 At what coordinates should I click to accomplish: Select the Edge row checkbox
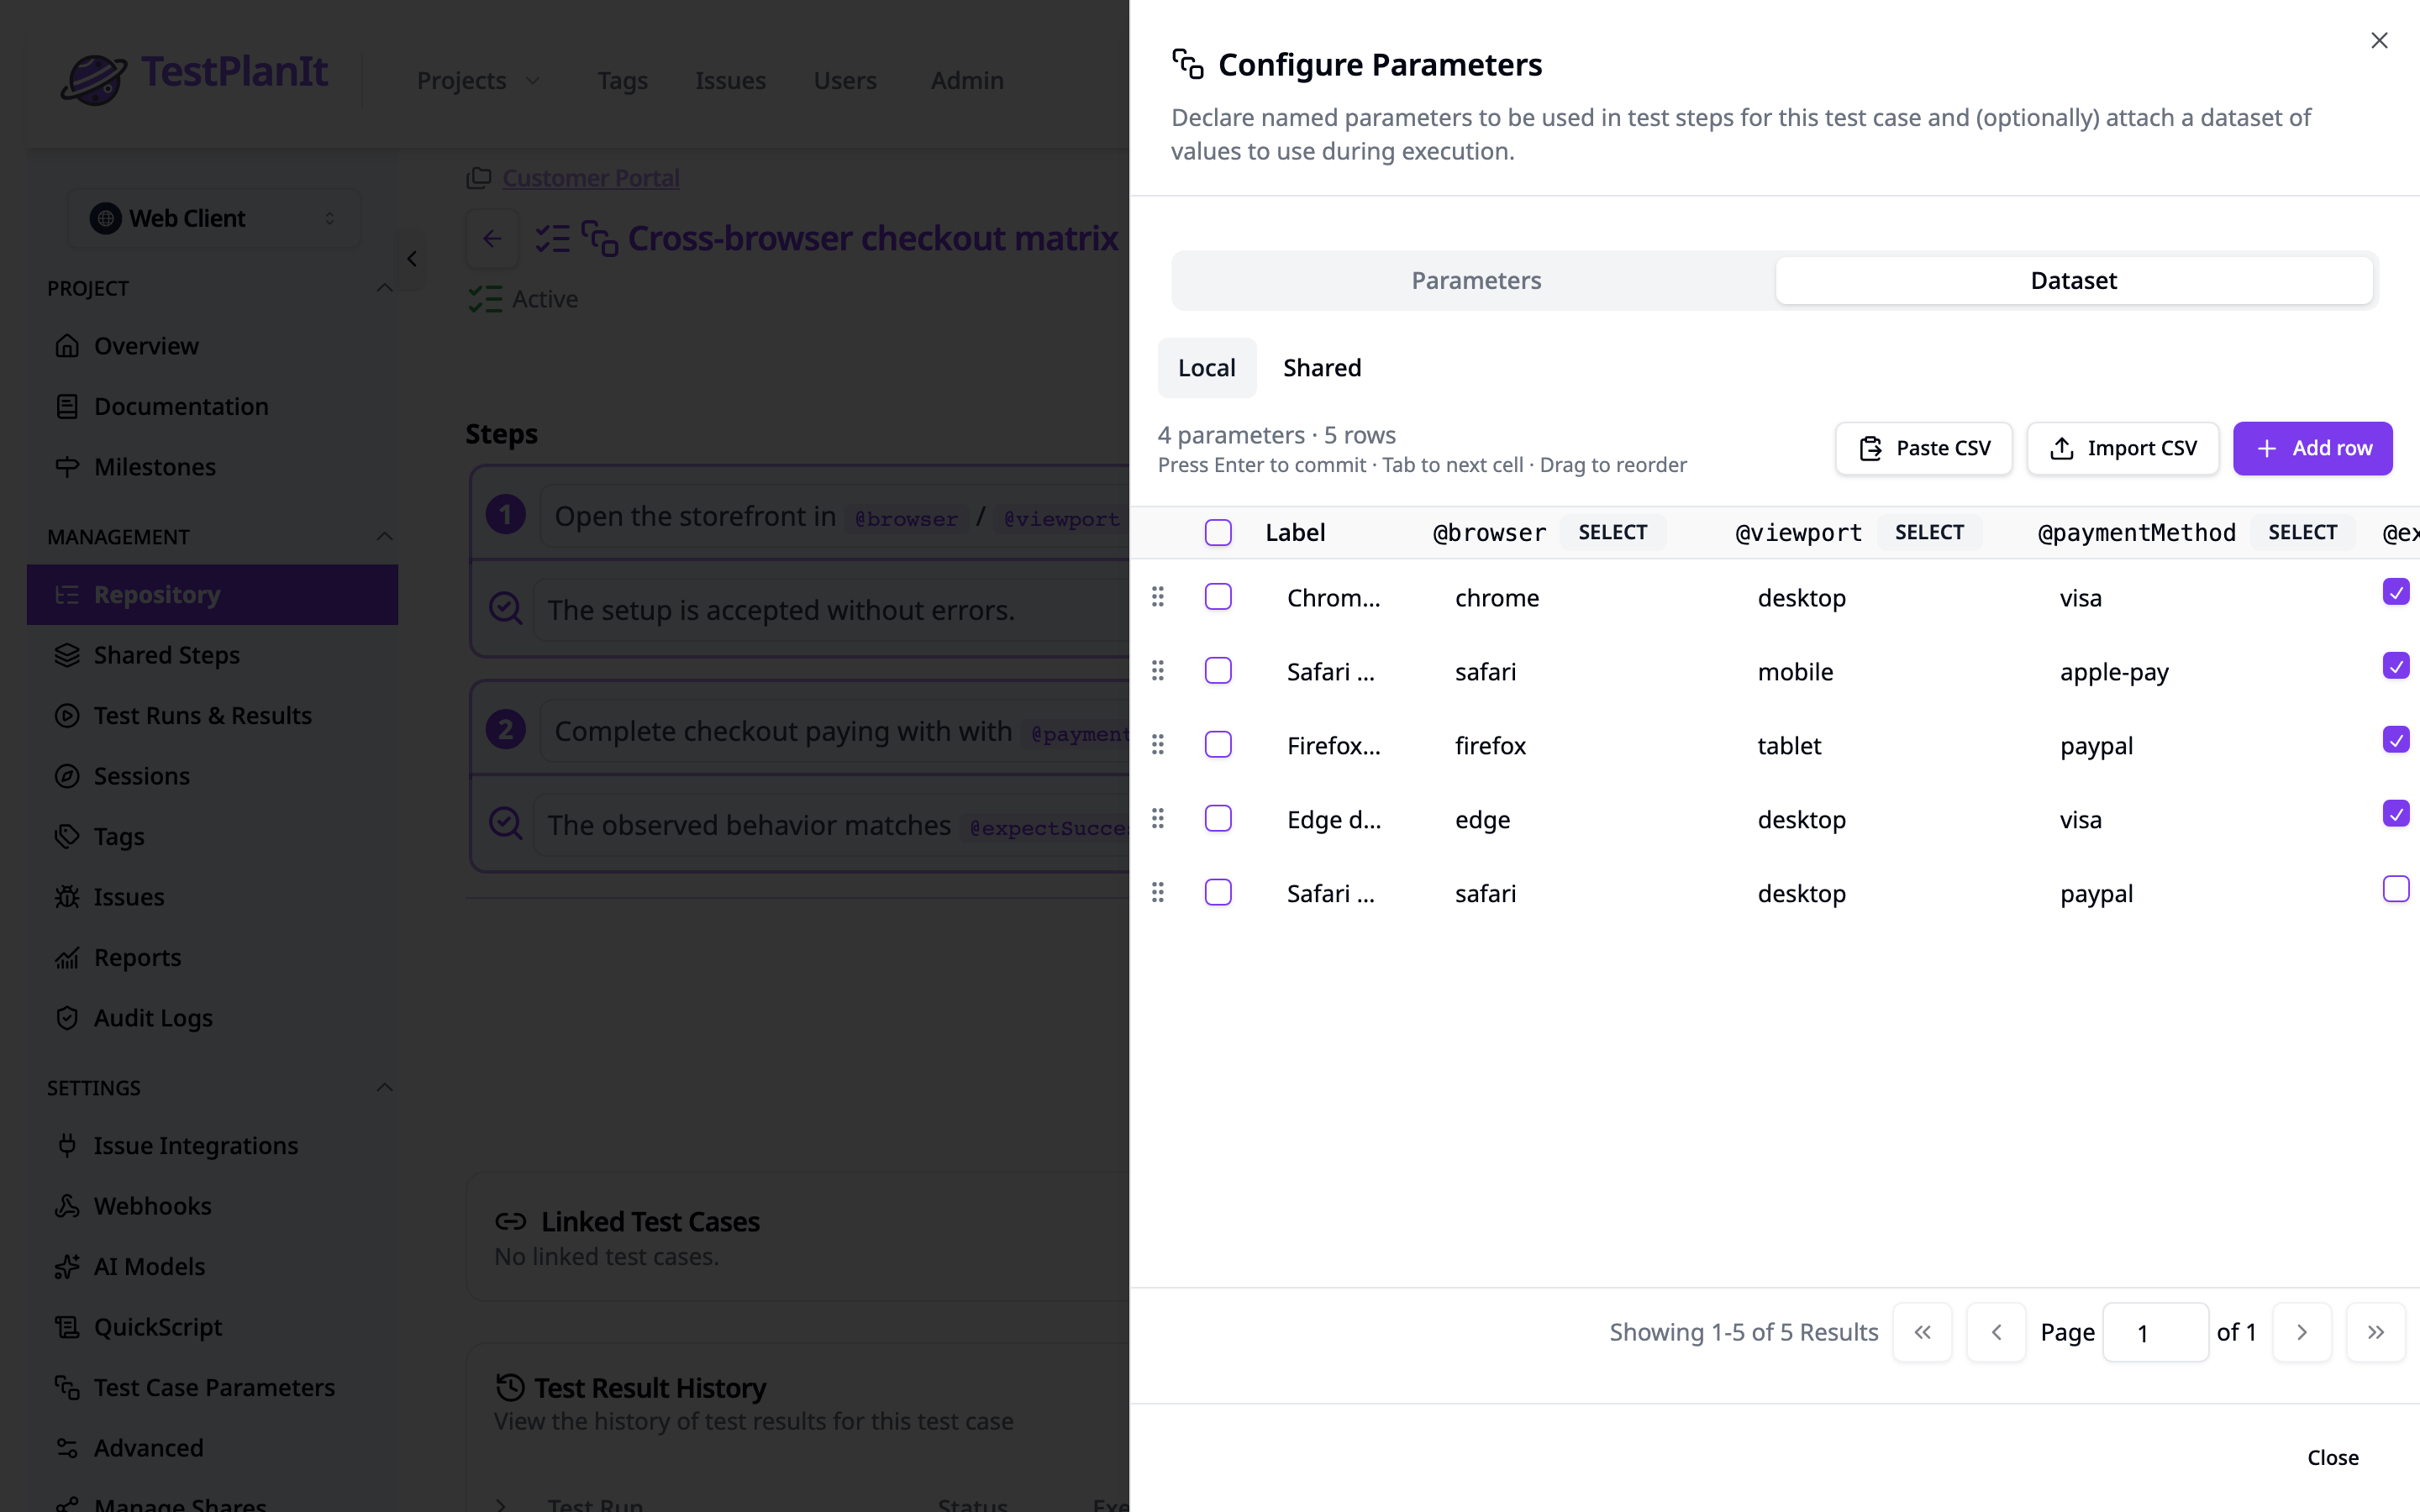point(1218,819)
